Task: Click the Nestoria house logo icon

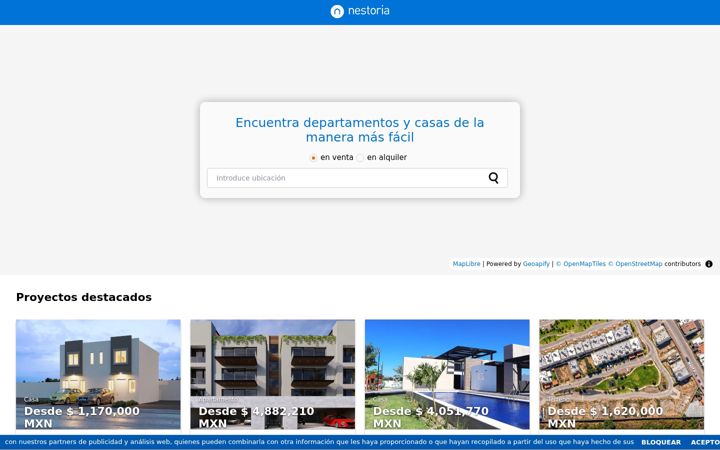Action: click(337, 11)
